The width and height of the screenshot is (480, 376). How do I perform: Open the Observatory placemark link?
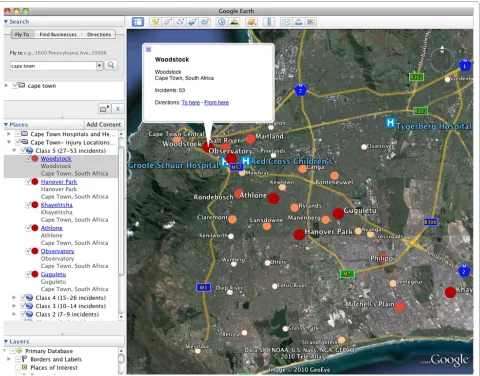coord(58,251)
